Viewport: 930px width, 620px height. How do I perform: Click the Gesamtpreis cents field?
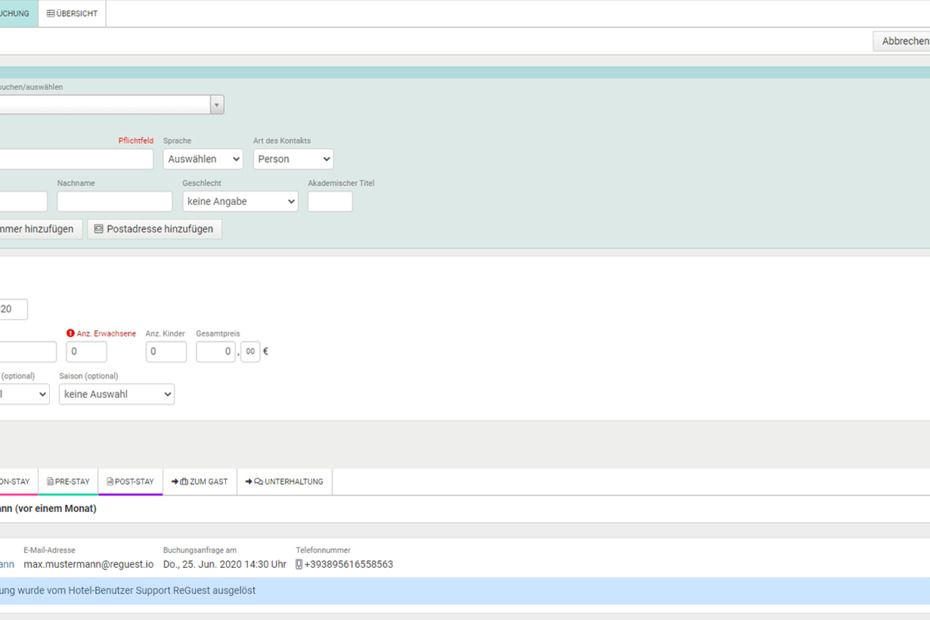250,352
